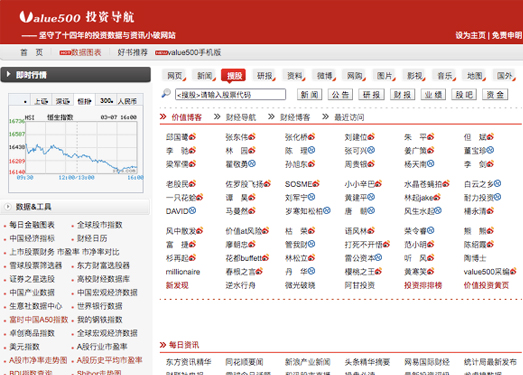Viewport: 523px width, 375px height.
Task: Select the 人民币 chart tab
Action: (128, 101)
